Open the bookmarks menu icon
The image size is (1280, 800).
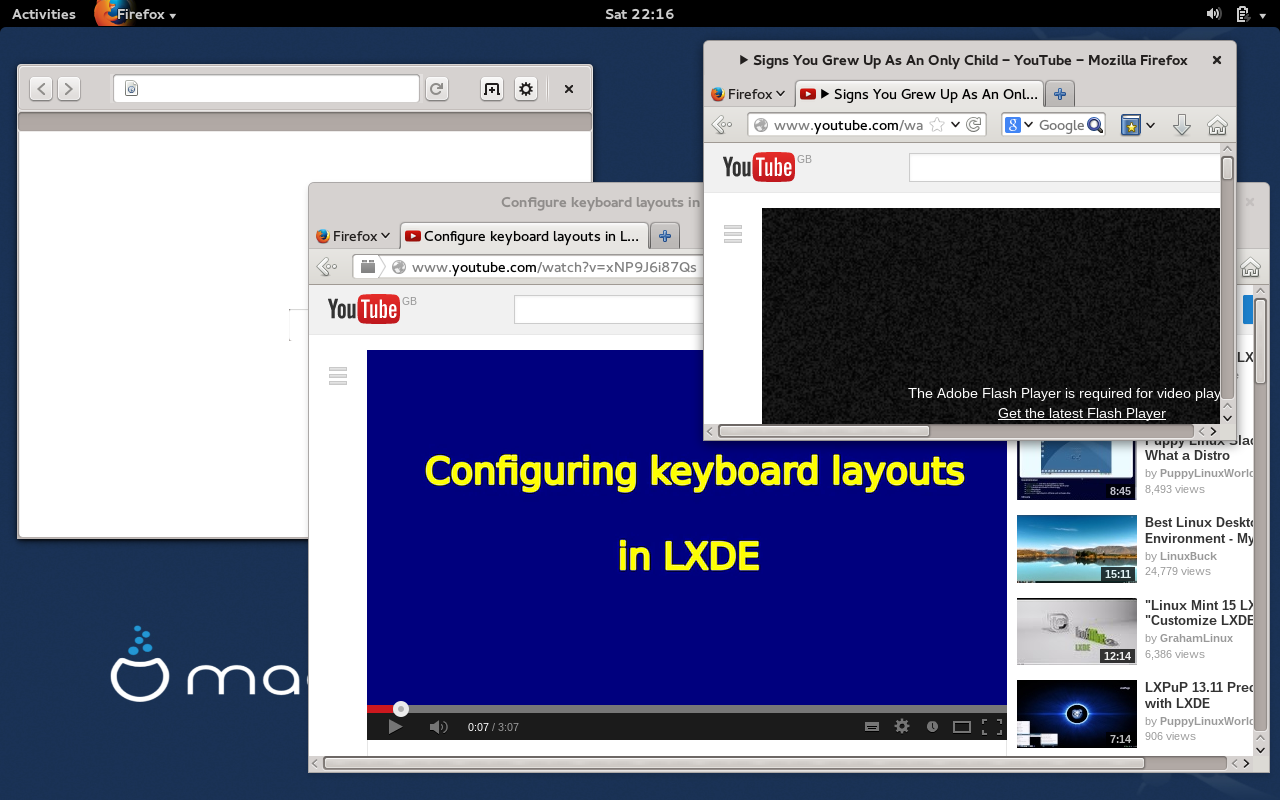1130,125
